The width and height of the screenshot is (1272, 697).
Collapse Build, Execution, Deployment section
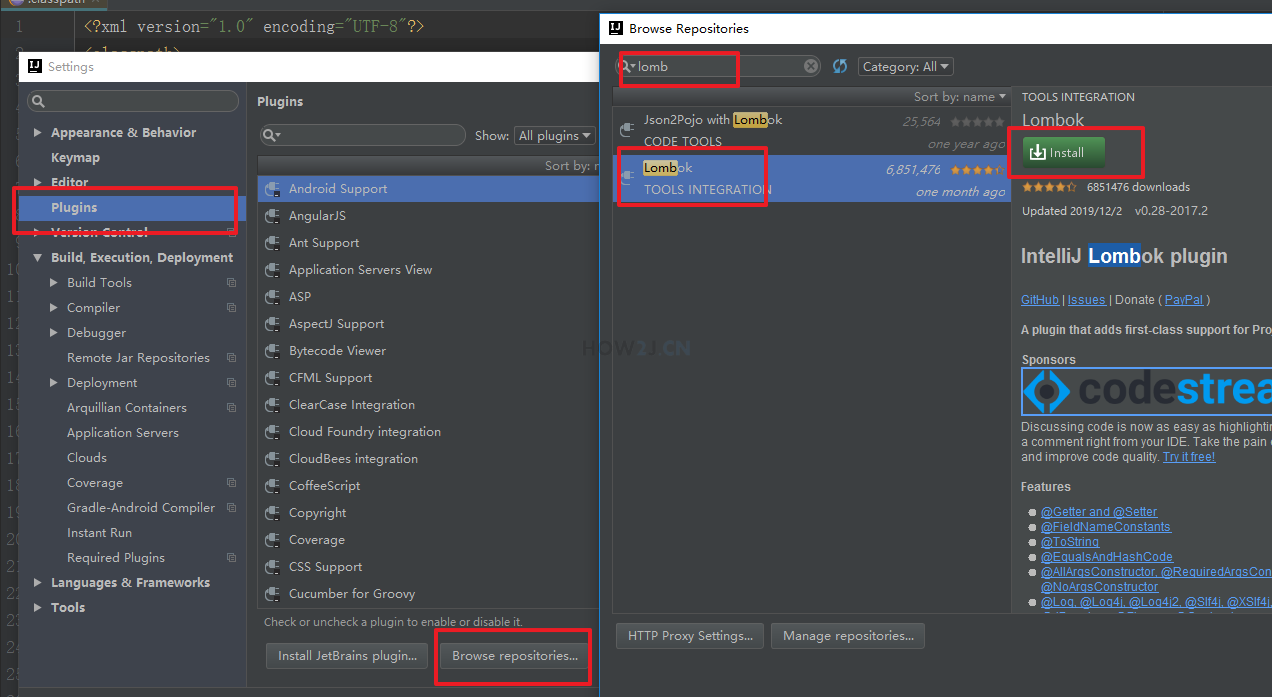38,258
